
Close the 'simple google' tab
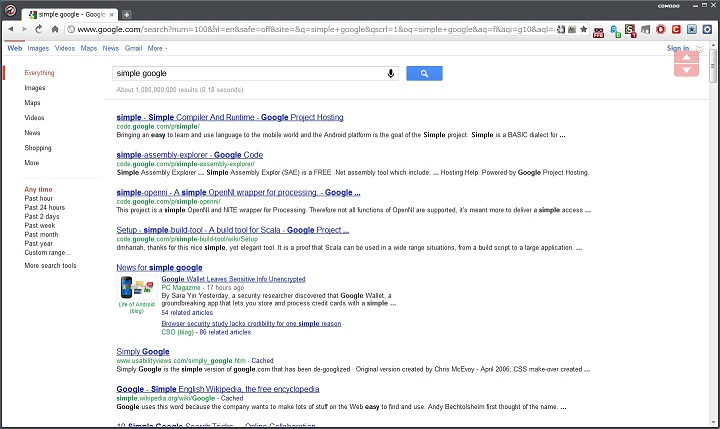[112, 15]
